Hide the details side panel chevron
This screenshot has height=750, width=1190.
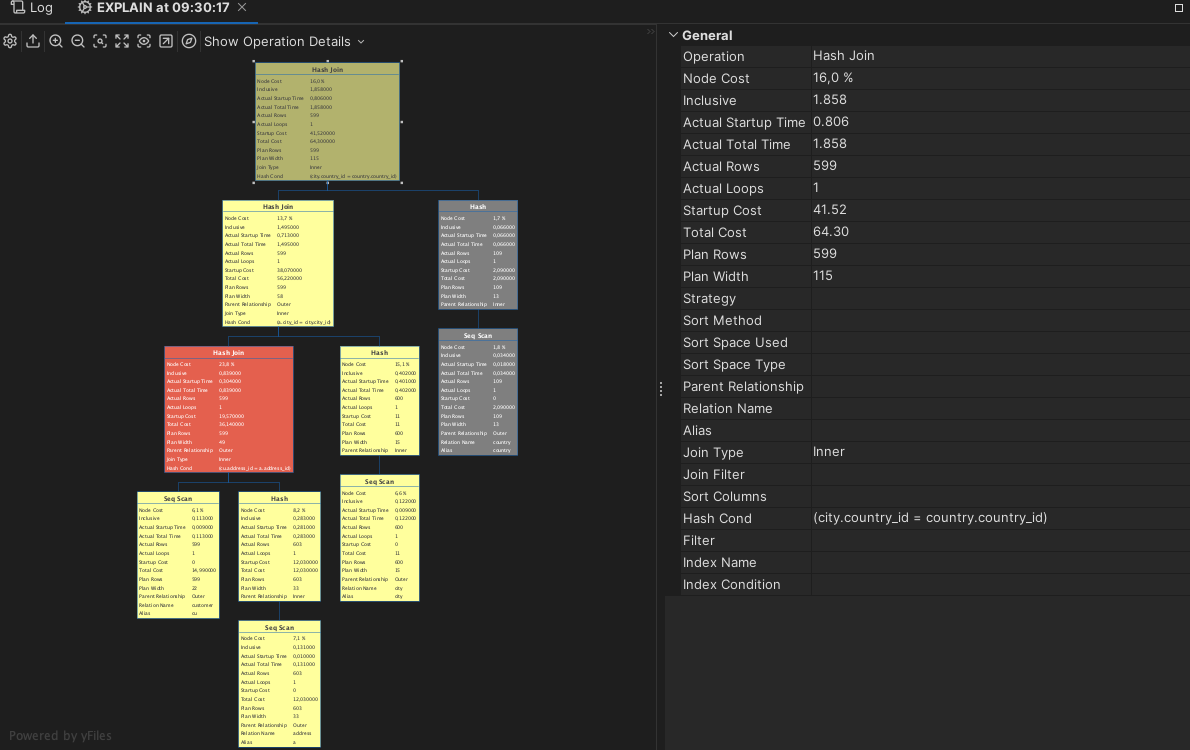(x=650, y=32)
